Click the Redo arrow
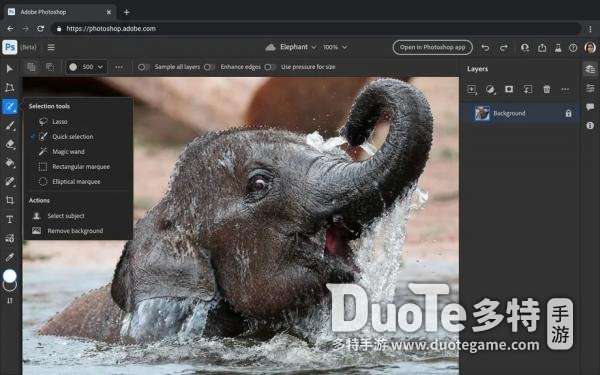This screenshot has height=375, width=600. 504,48
